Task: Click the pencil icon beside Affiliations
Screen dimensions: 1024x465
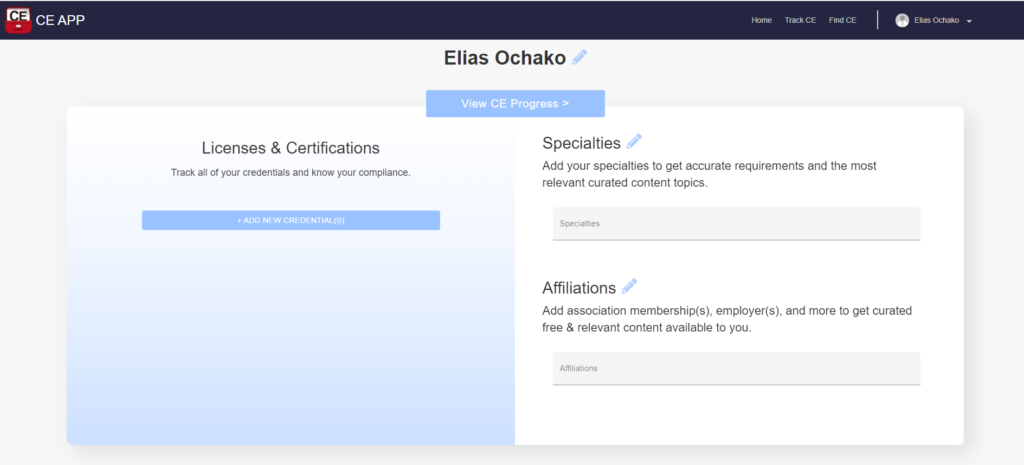Action: click(629, 286)
